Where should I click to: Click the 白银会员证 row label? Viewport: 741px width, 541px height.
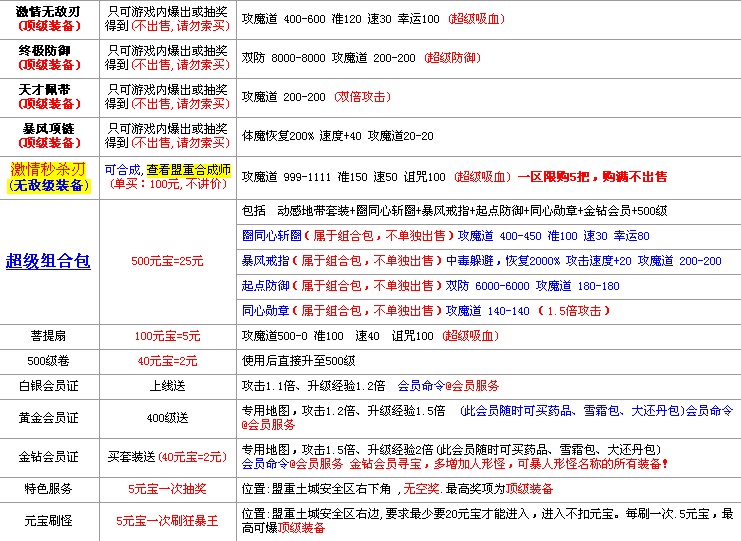click(49, 384)
